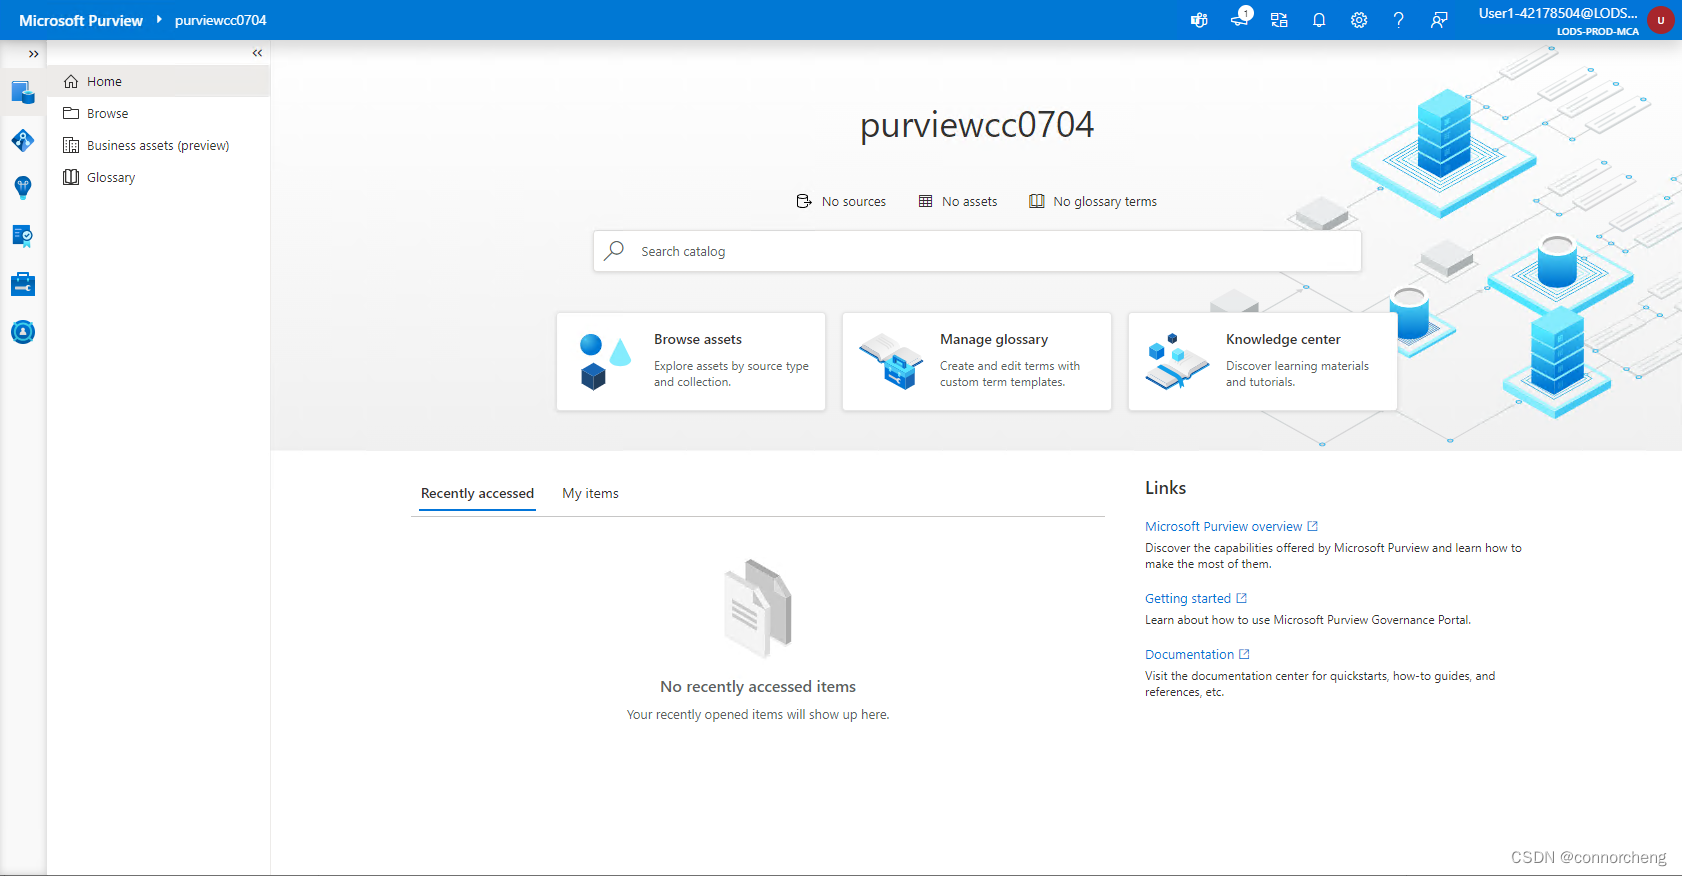
Task: Expand the left icon rail with double chevron
Action: tap(33, 54)
